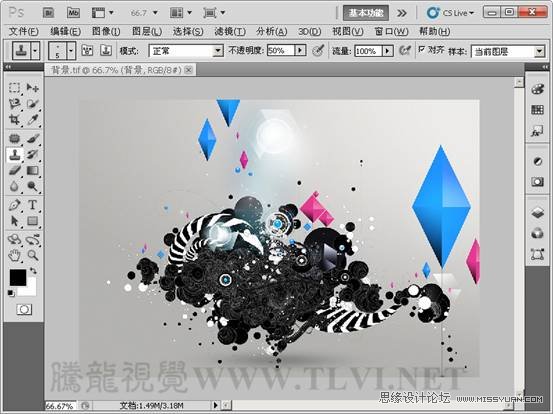Select the Rectangular Marquee tool

14,87
